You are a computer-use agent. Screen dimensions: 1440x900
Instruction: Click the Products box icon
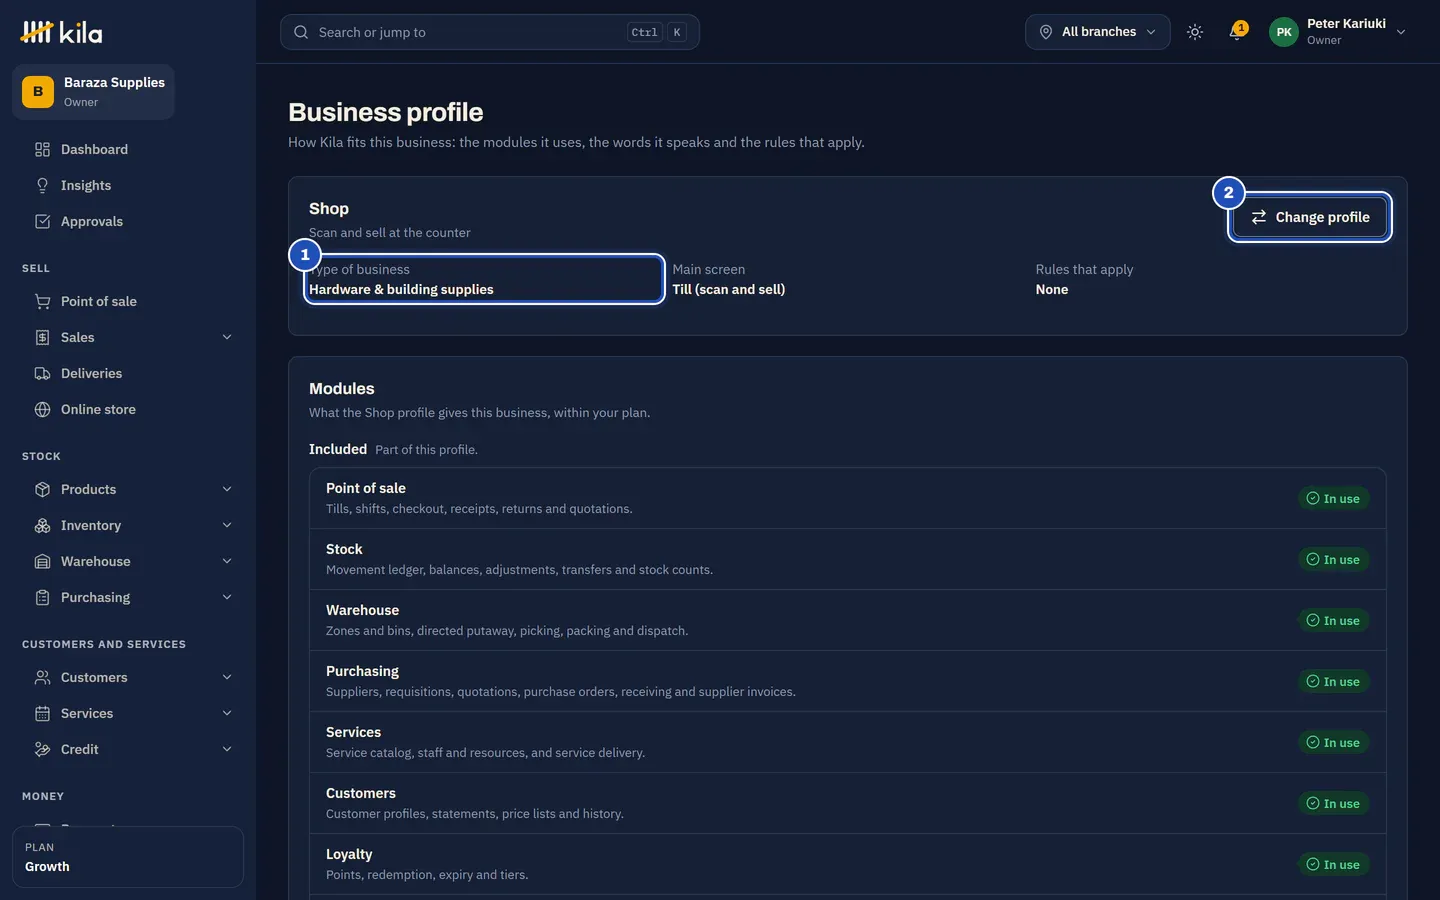42,490
